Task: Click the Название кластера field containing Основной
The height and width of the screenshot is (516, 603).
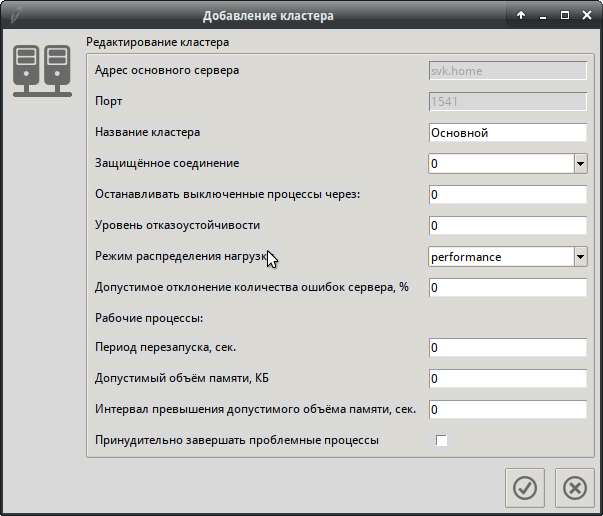Action: tap(506, 132)
